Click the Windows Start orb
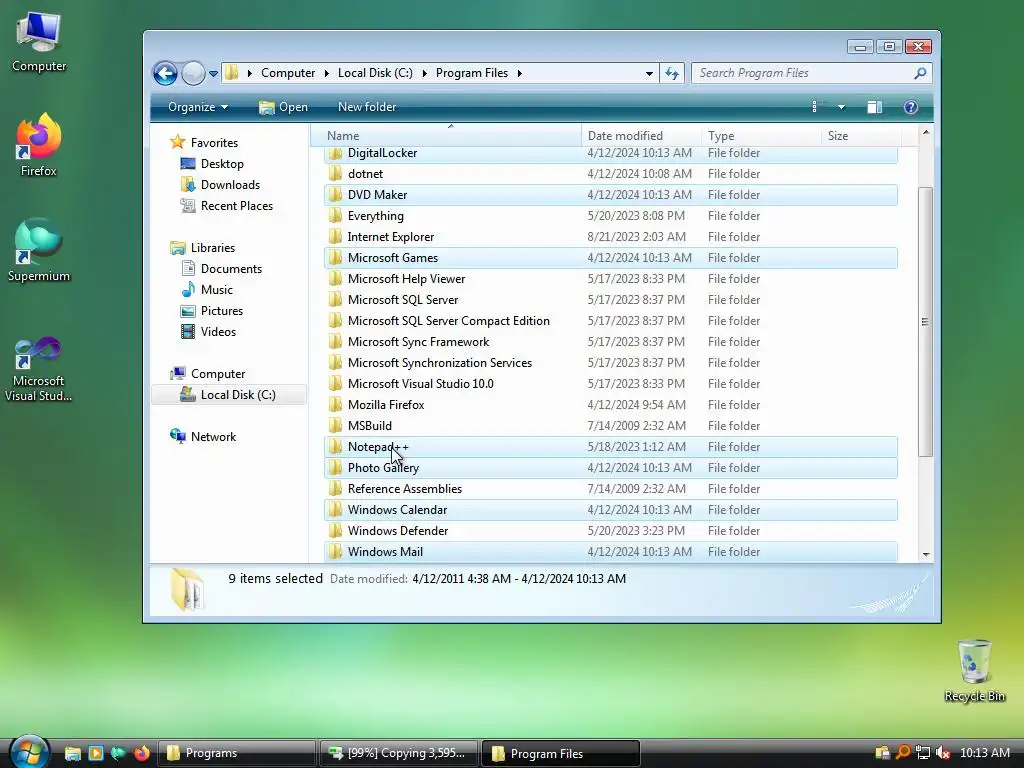The height and width of the screenshot is (768, 1024). click(x=29, y=752)
